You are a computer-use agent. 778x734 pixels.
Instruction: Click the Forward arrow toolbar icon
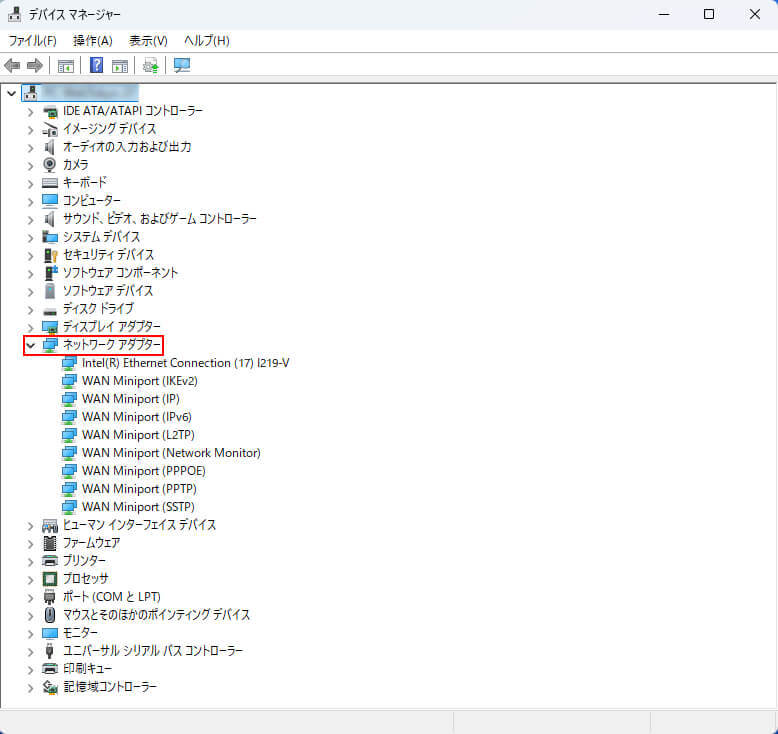(x=34, y=65)
